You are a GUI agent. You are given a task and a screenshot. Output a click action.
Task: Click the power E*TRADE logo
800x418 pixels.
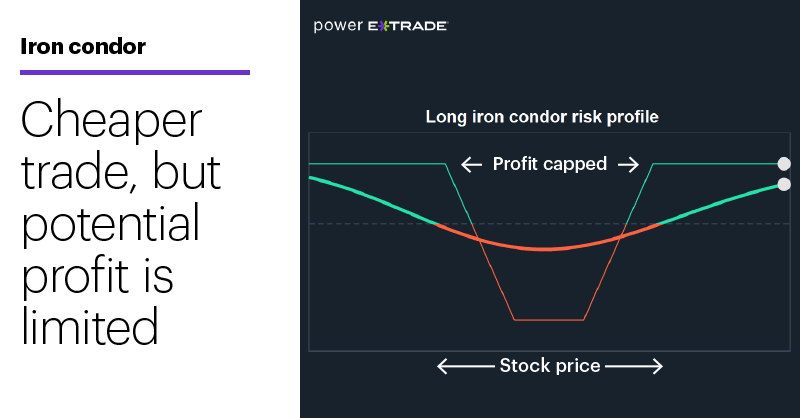click(381, 26)
